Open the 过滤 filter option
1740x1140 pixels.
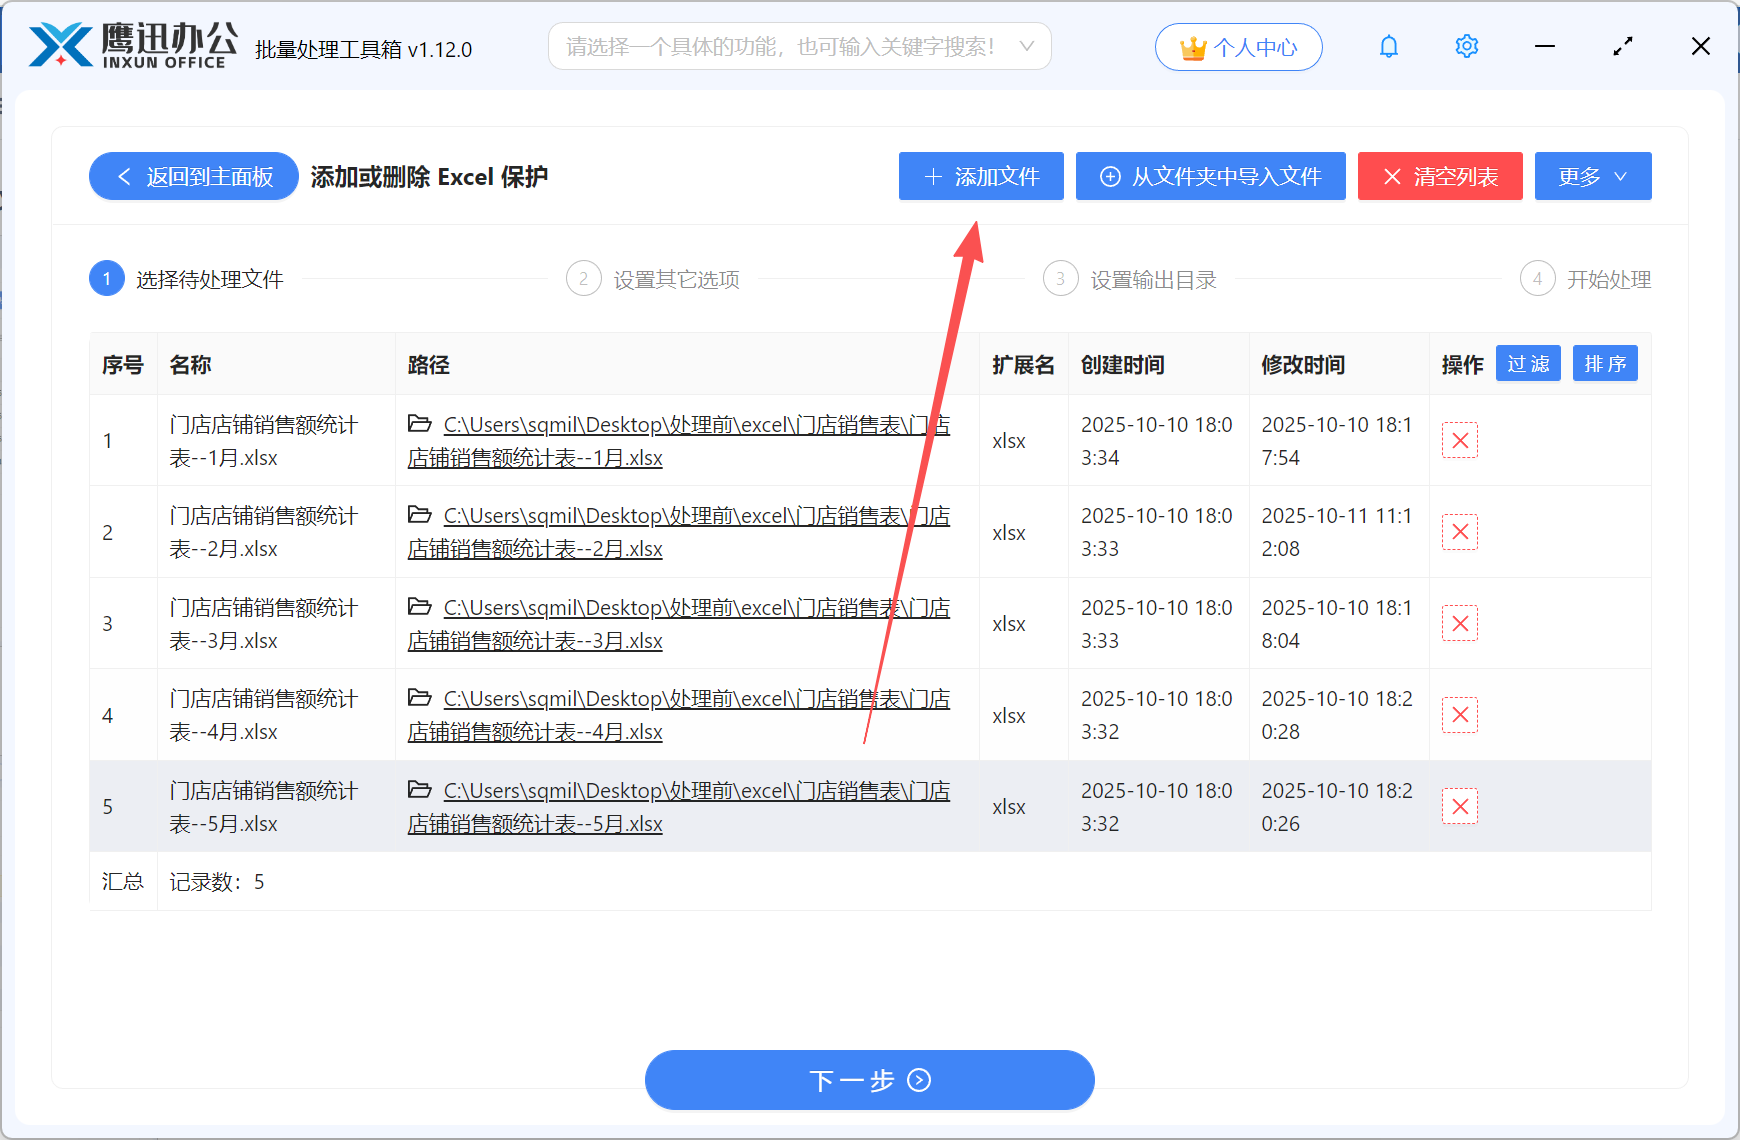1528,363
